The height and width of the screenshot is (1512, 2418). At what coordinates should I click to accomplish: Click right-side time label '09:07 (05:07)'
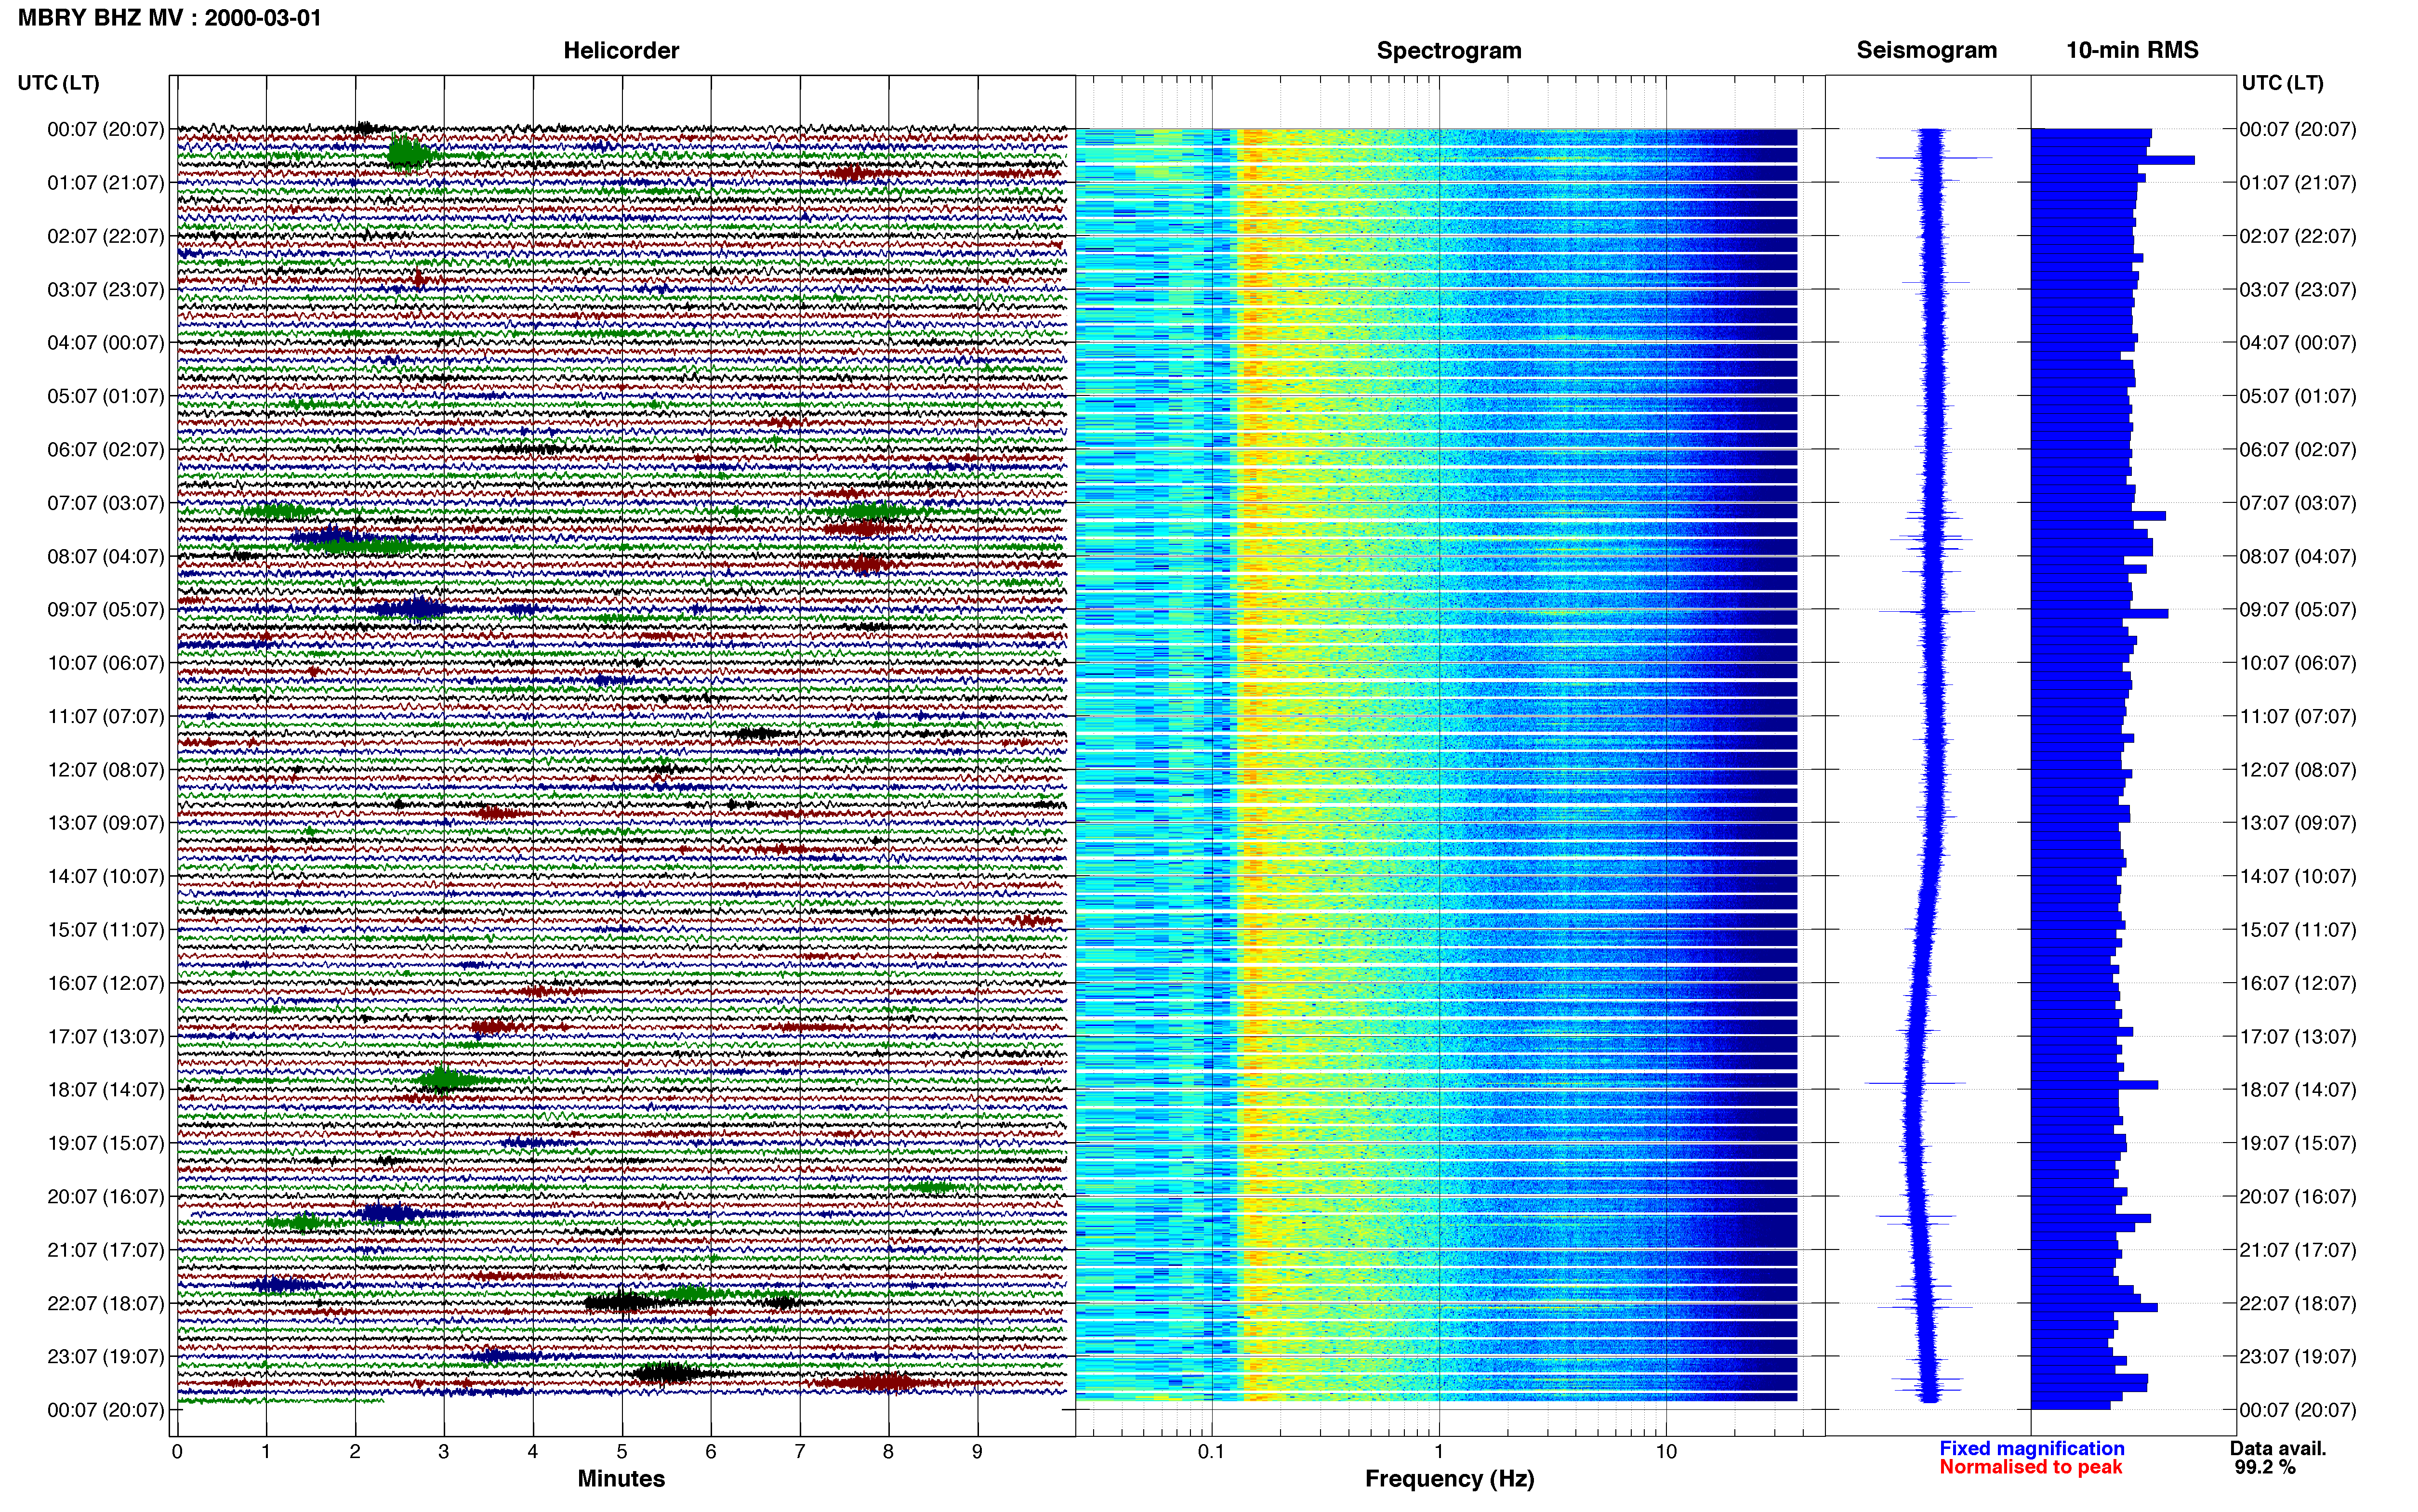2298,610
